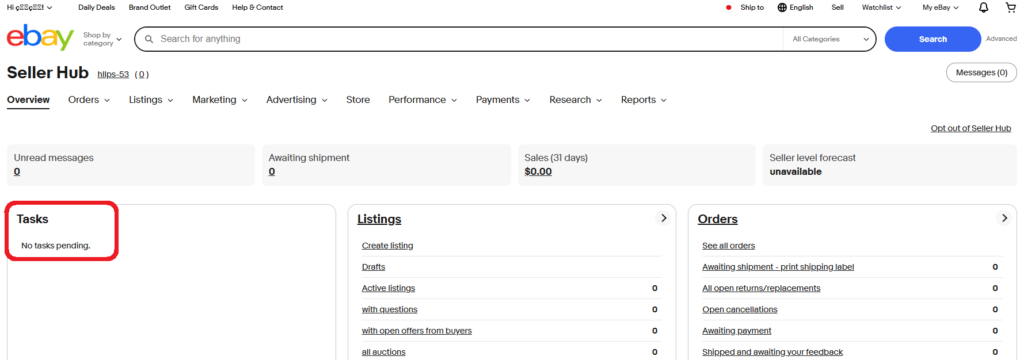Click the English language selector

(x=795, y=8)
